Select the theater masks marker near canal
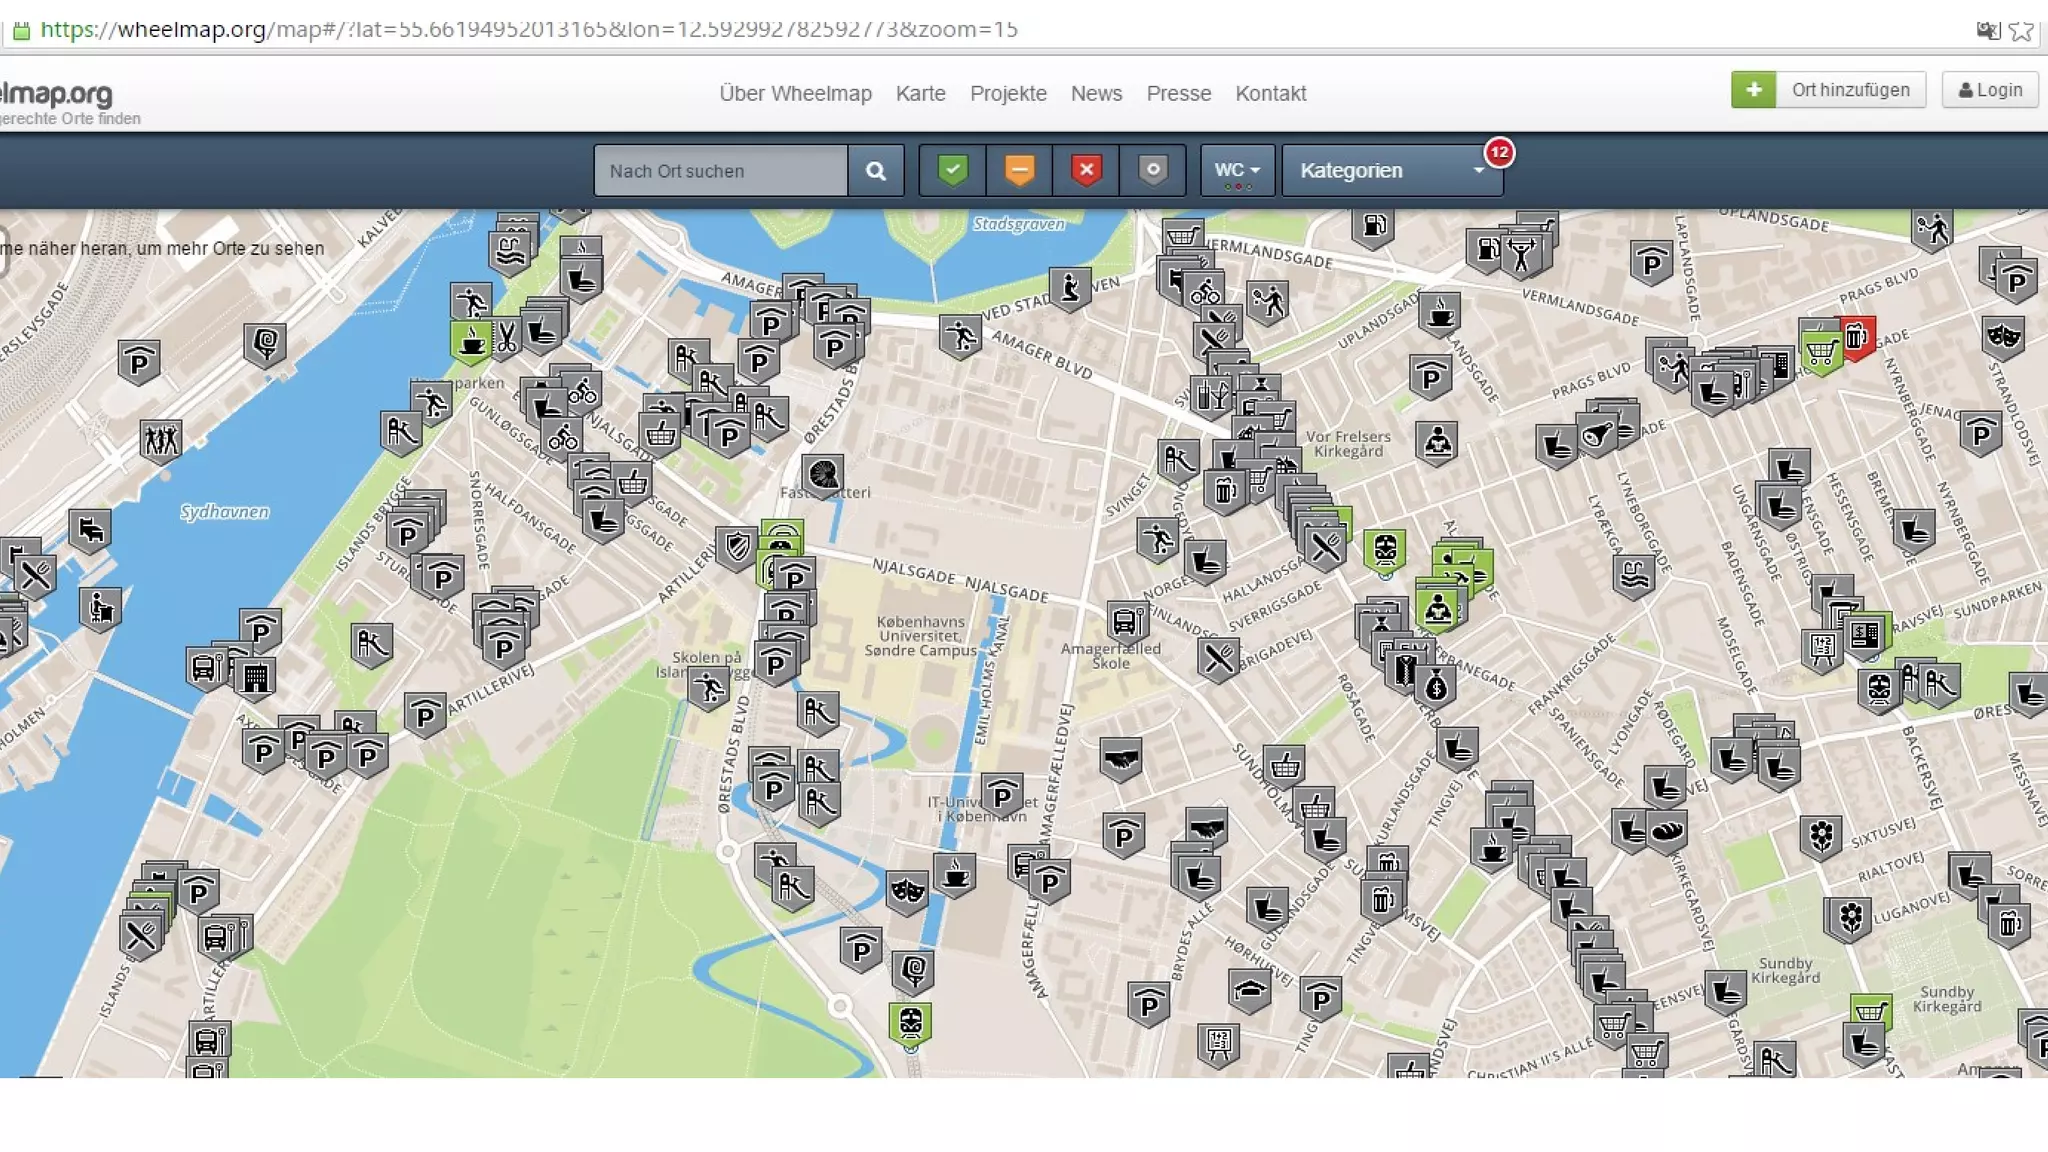 click(907, 889)
